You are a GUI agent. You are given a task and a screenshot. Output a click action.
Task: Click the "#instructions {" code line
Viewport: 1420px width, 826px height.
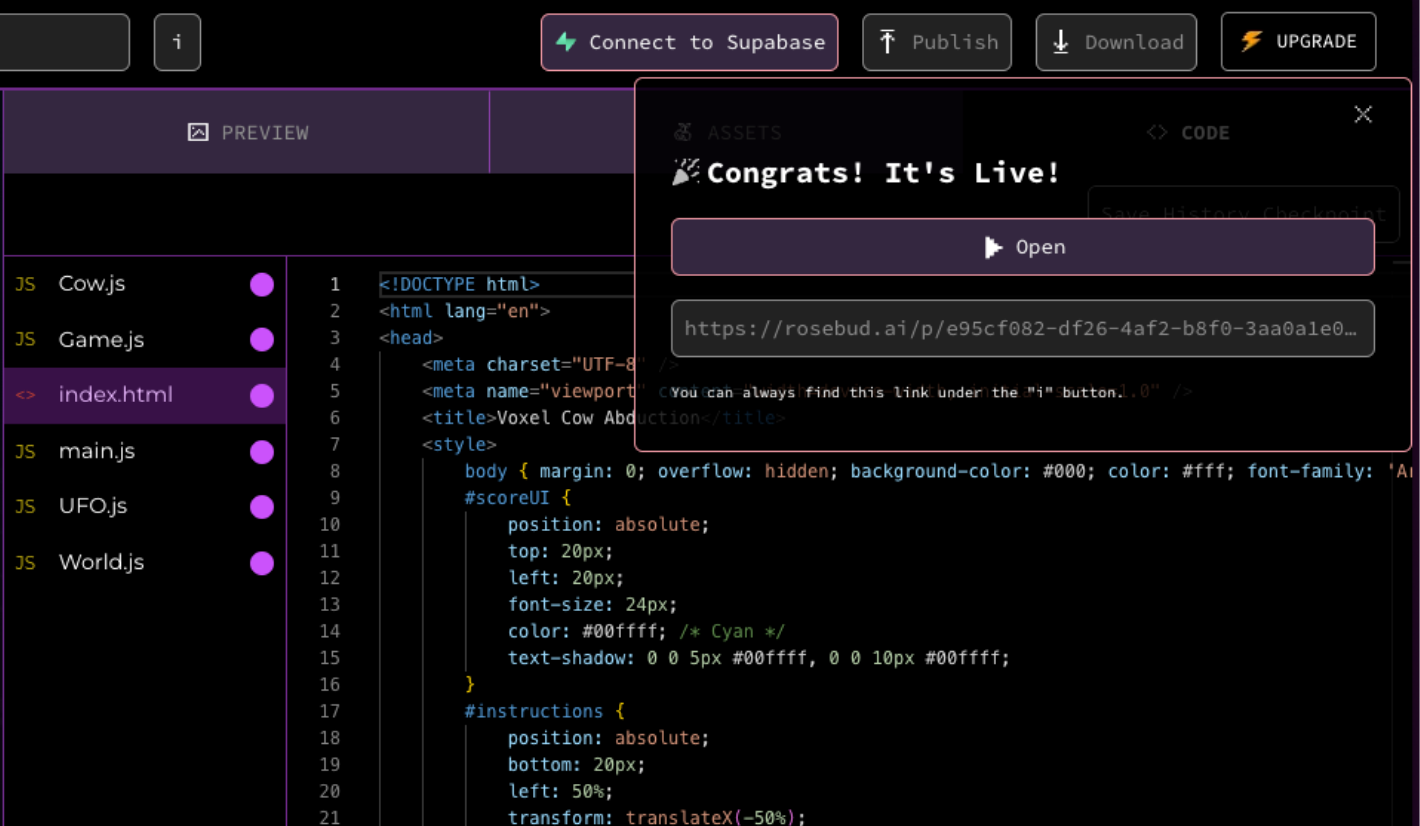tap(544, 711)
